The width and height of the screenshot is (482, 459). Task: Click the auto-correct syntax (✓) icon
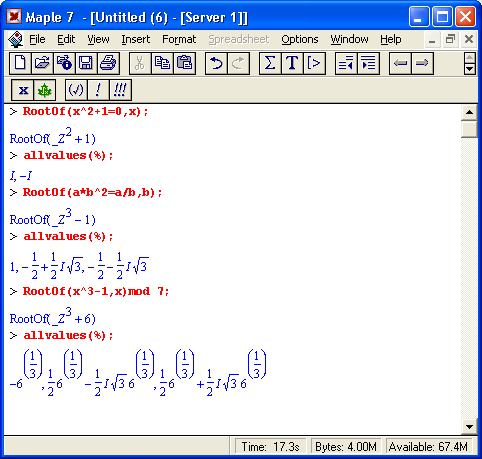tap(76, 90)
